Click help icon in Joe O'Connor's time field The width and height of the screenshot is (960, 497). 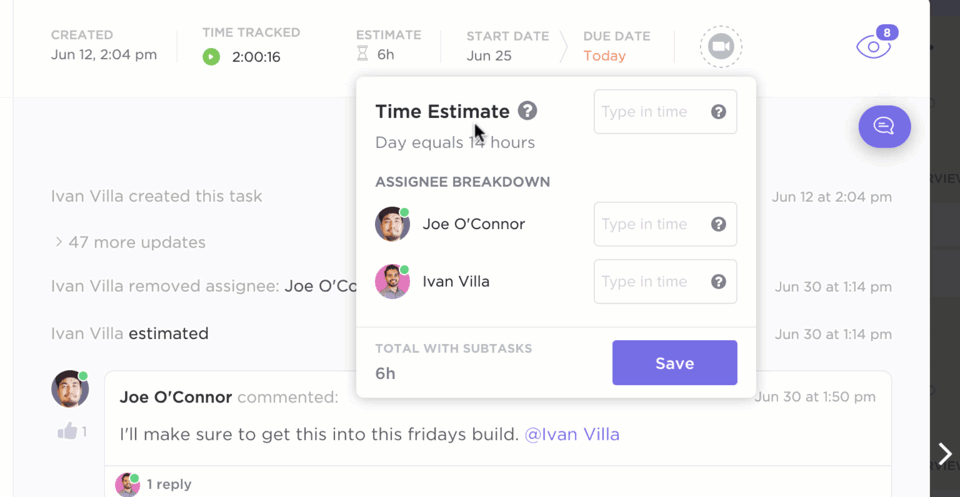coord(718,224)
